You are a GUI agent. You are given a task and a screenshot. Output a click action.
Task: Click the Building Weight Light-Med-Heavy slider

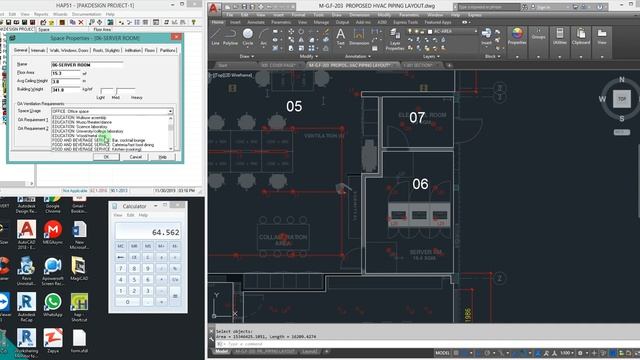(118, 91)
